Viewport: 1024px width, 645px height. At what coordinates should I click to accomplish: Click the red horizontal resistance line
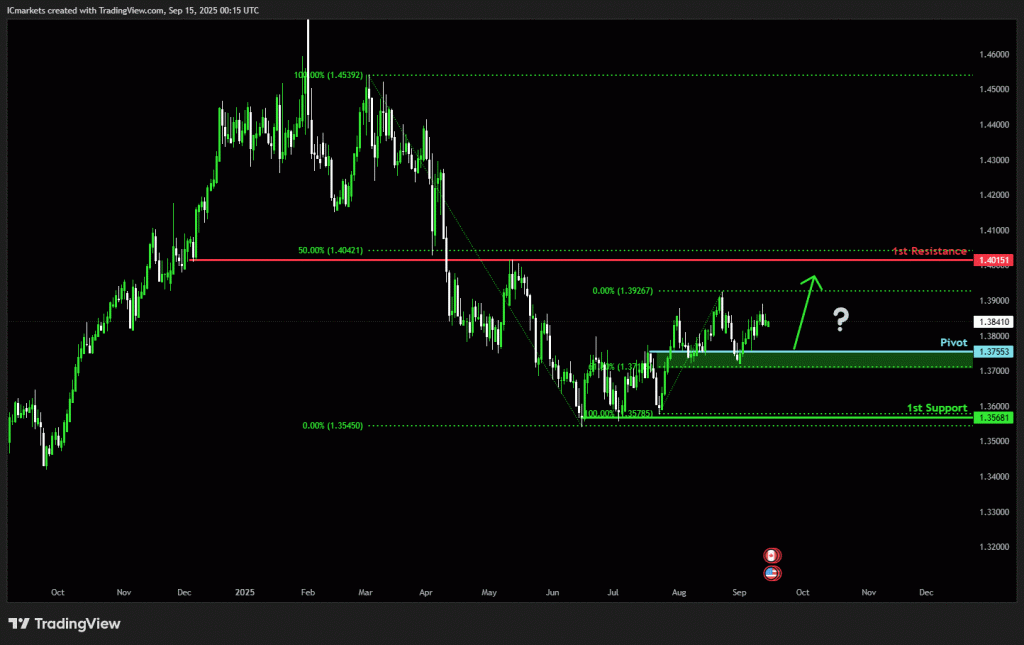[581, 260]
